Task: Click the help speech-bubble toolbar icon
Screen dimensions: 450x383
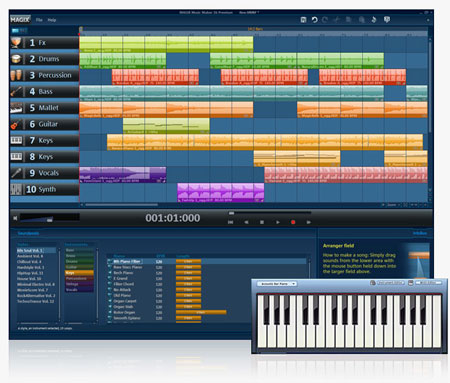Action: (387, 20)
